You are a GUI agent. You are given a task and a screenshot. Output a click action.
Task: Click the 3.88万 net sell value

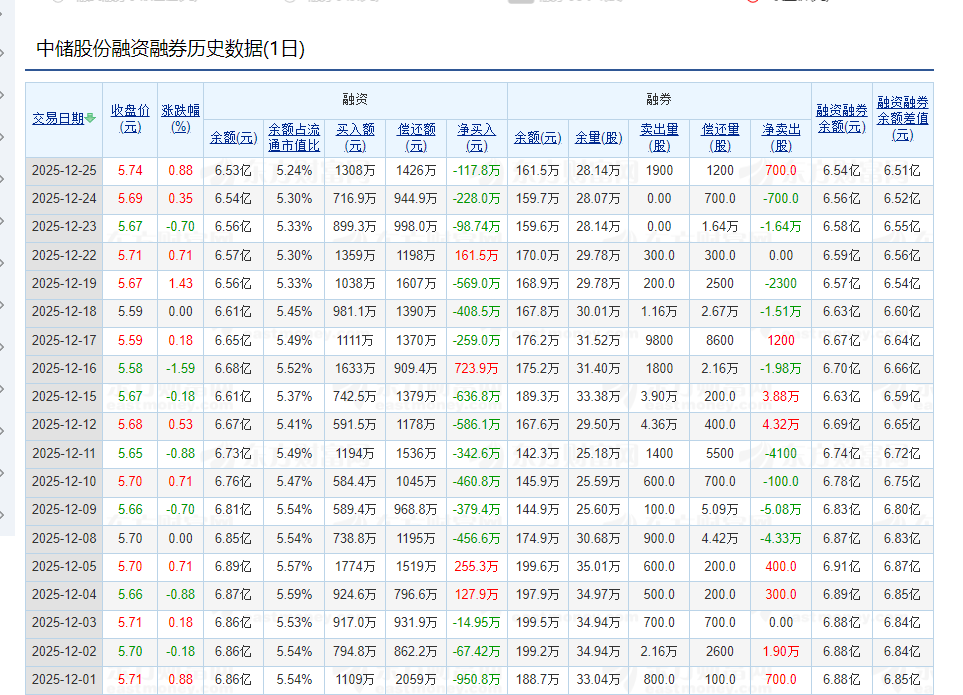pos(781,397)
